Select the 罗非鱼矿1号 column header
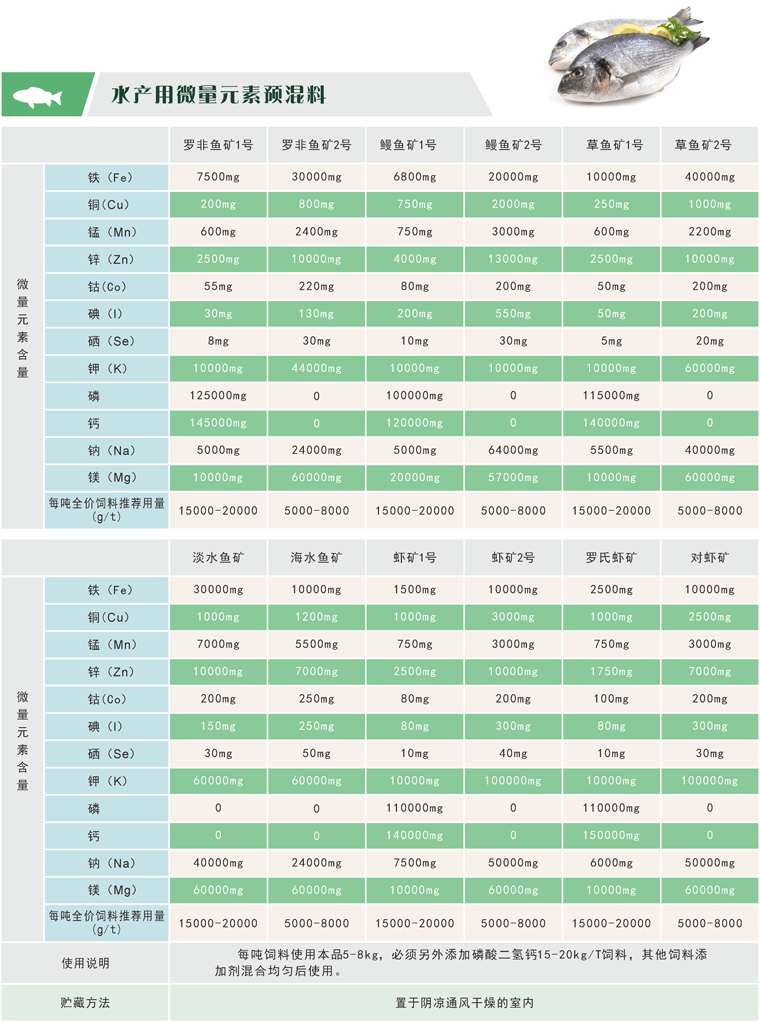This screenshot has height=1022, width=760. pos(218,145)
